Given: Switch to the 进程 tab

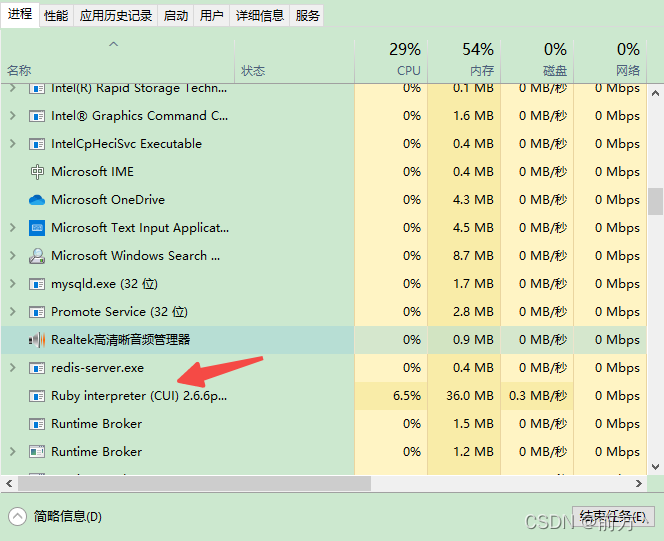Looking at the screenshot, I should pos(20,14).
